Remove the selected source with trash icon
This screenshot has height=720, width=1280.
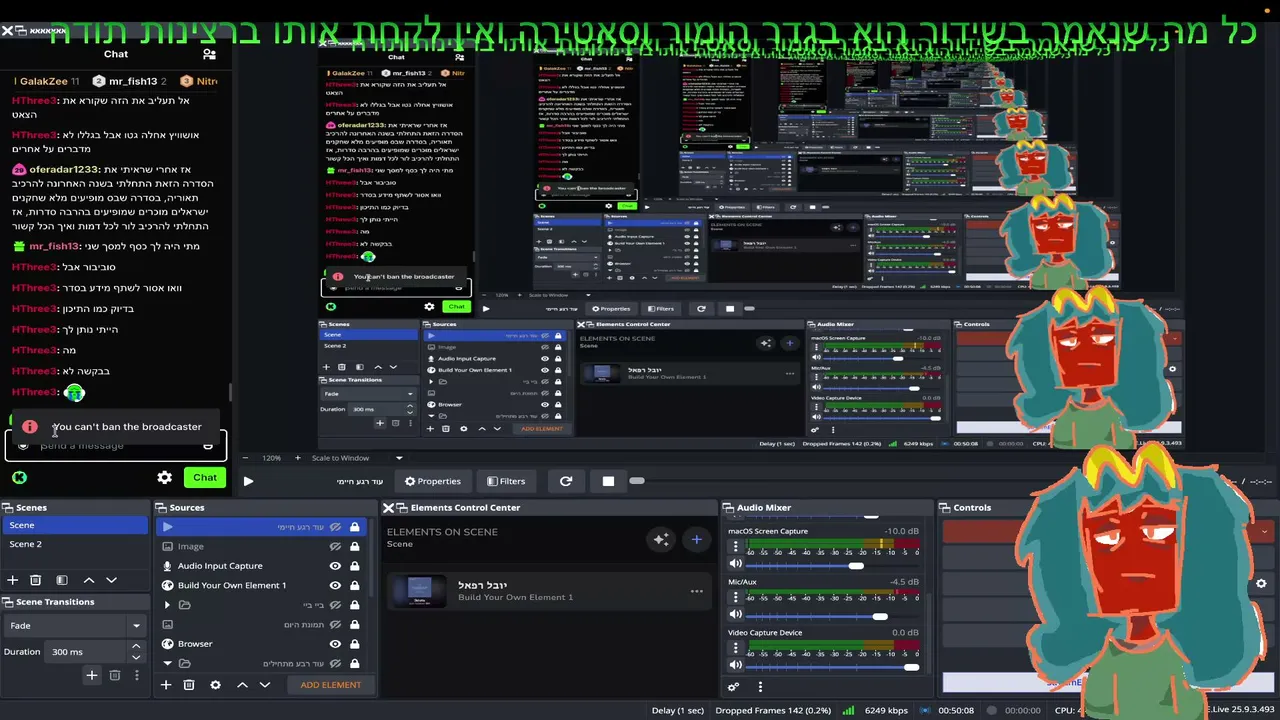[x=189, y=685]
